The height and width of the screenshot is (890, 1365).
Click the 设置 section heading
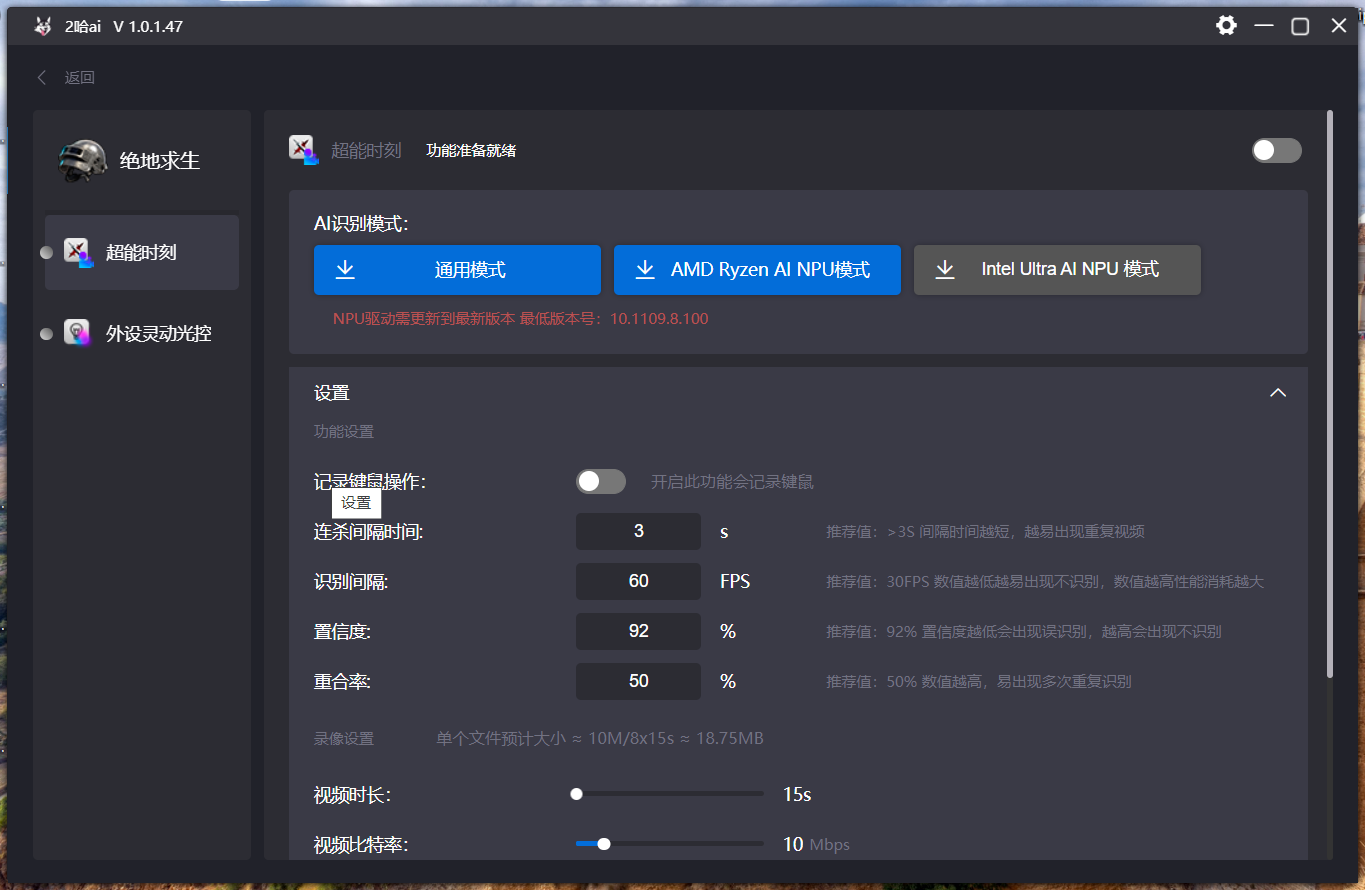point(332,393)
